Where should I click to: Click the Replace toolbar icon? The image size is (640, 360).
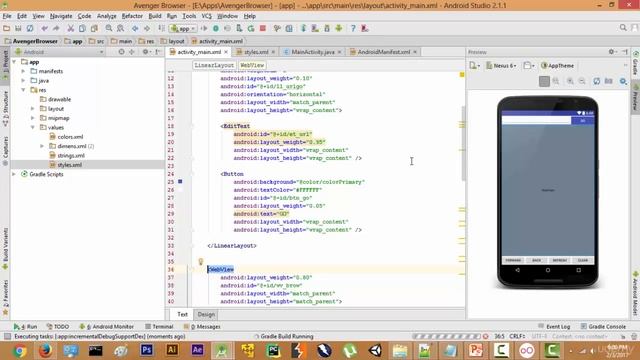(x=120, y=29)
